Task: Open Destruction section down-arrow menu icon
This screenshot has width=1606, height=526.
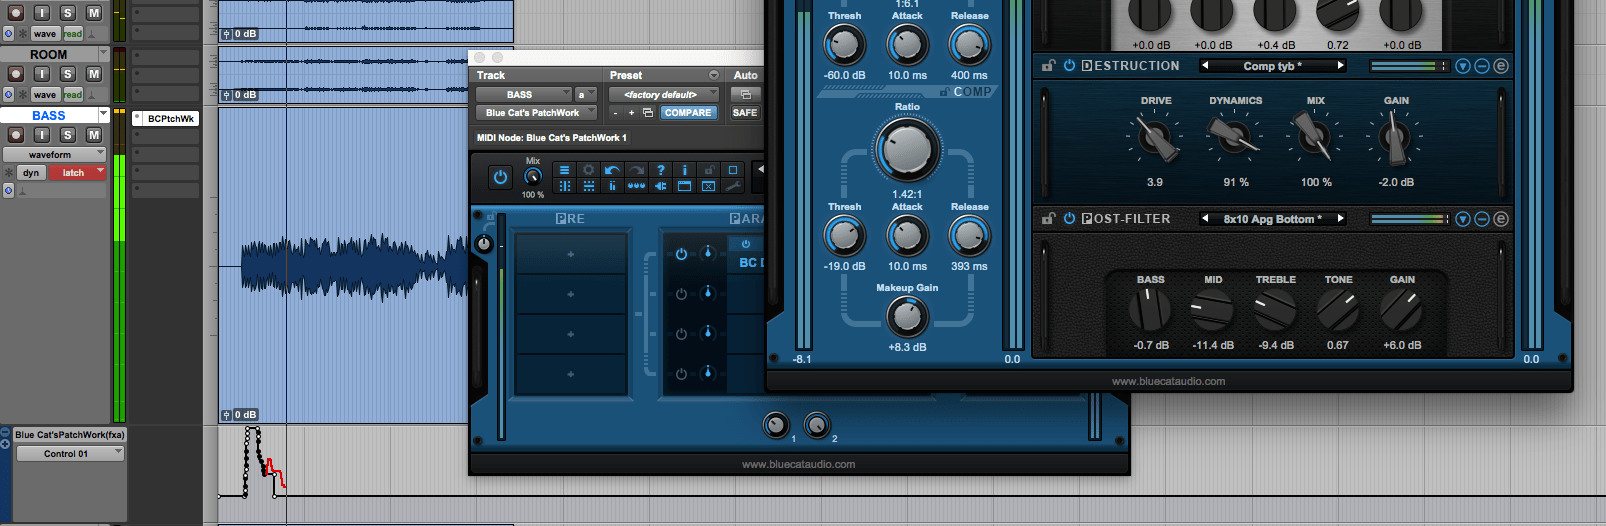Action: point(1463,66)
